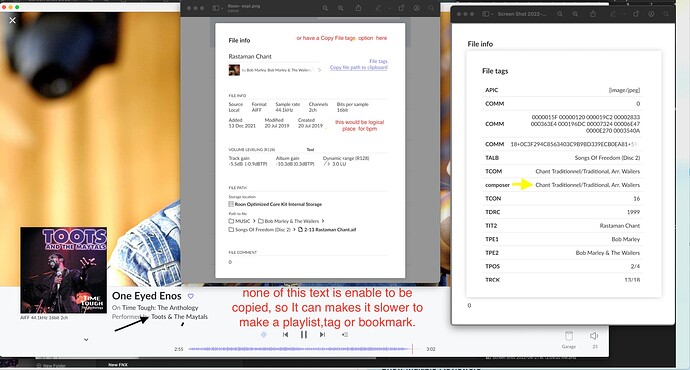Toggle Roon Radio sparkle icon
This screenshot has width=690, height=370.
coord(264,335)
